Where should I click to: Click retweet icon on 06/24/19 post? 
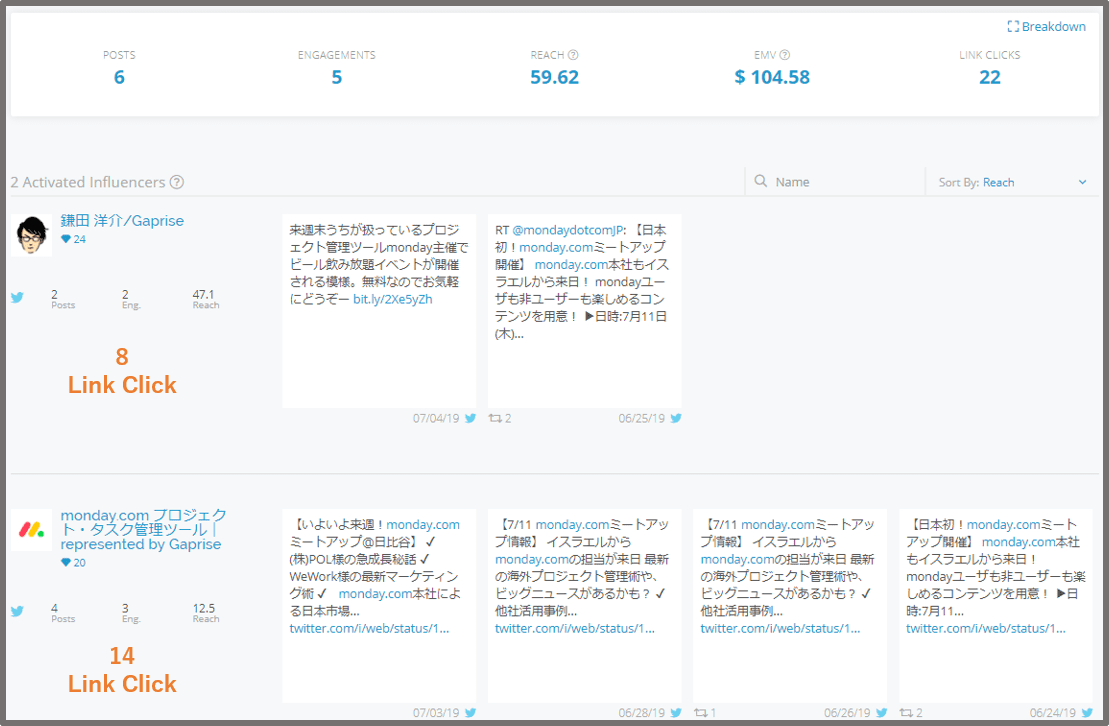click(x=906, y=713)
